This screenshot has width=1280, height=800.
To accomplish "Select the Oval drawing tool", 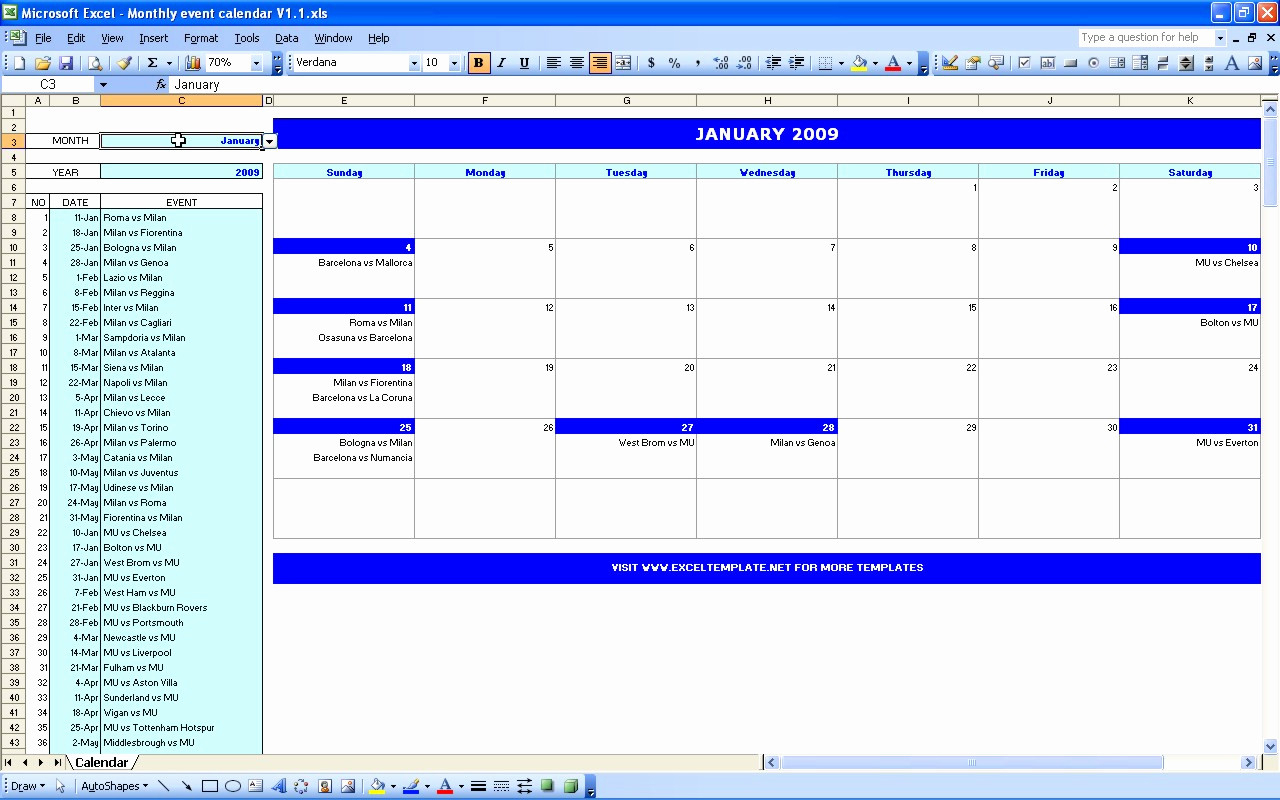I will coord(233,786).
